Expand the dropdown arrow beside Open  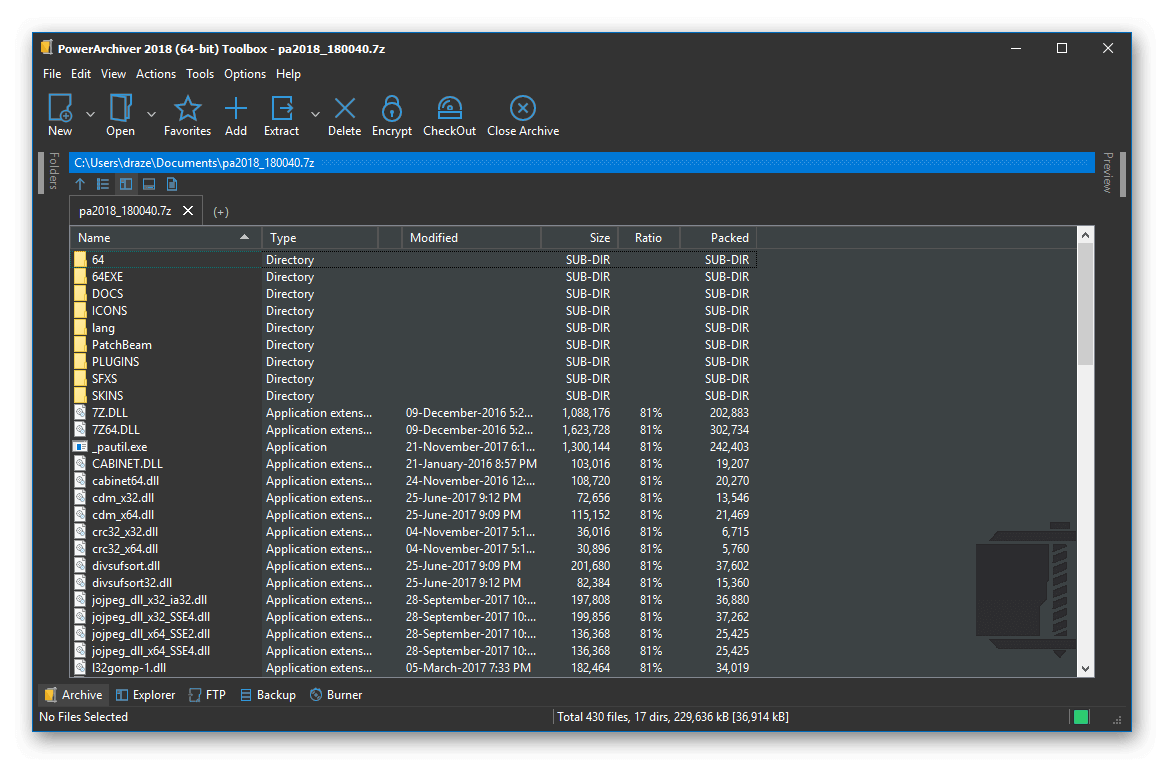pos(151,114)
